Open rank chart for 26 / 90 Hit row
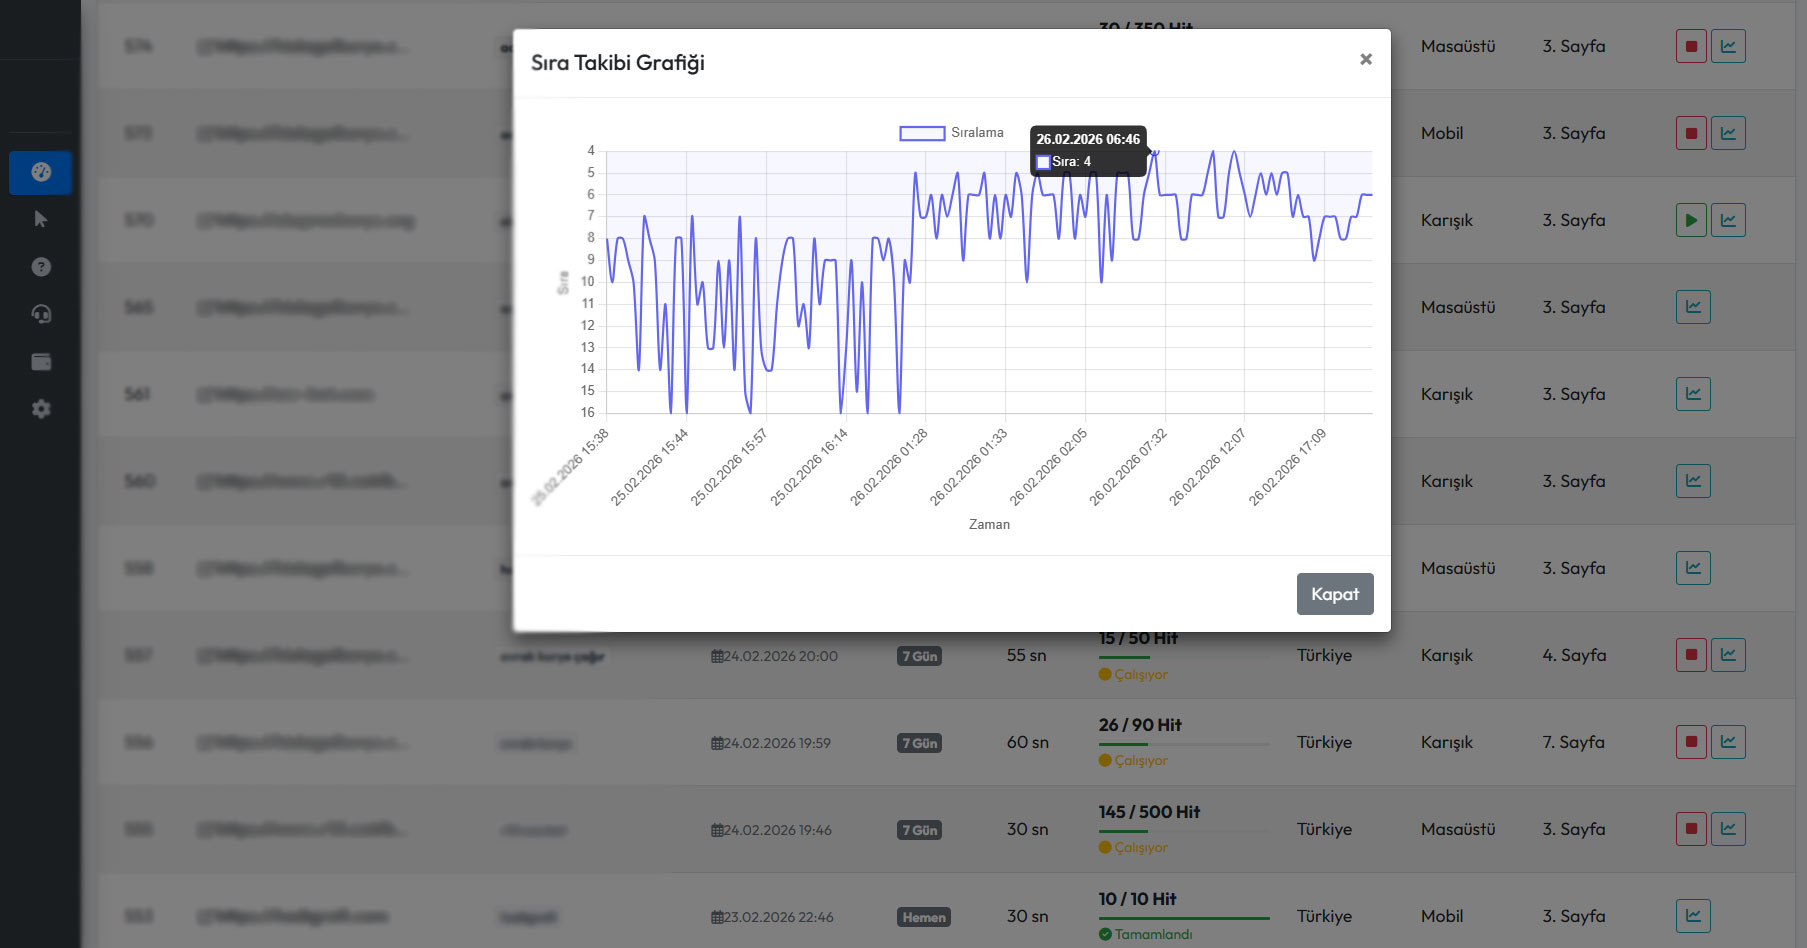The height and width of the screenshot is (948, 1807). click(x=1728, y=742)
